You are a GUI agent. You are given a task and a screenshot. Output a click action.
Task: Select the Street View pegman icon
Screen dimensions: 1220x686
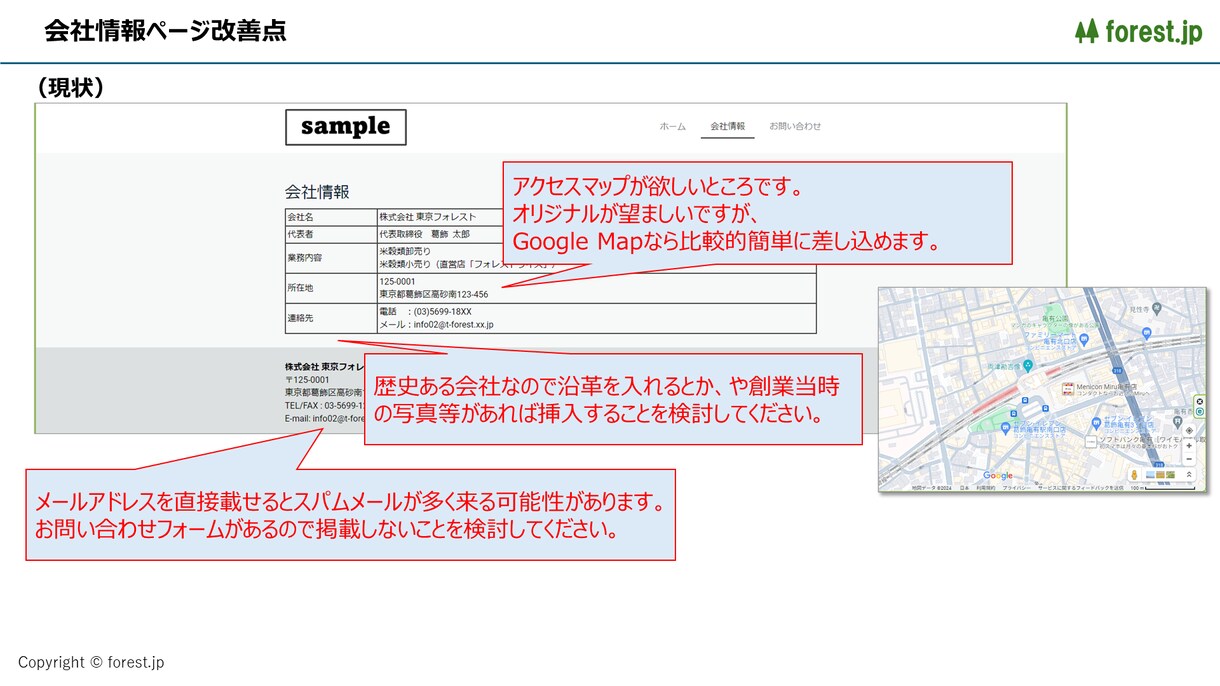coord(1134,475)
